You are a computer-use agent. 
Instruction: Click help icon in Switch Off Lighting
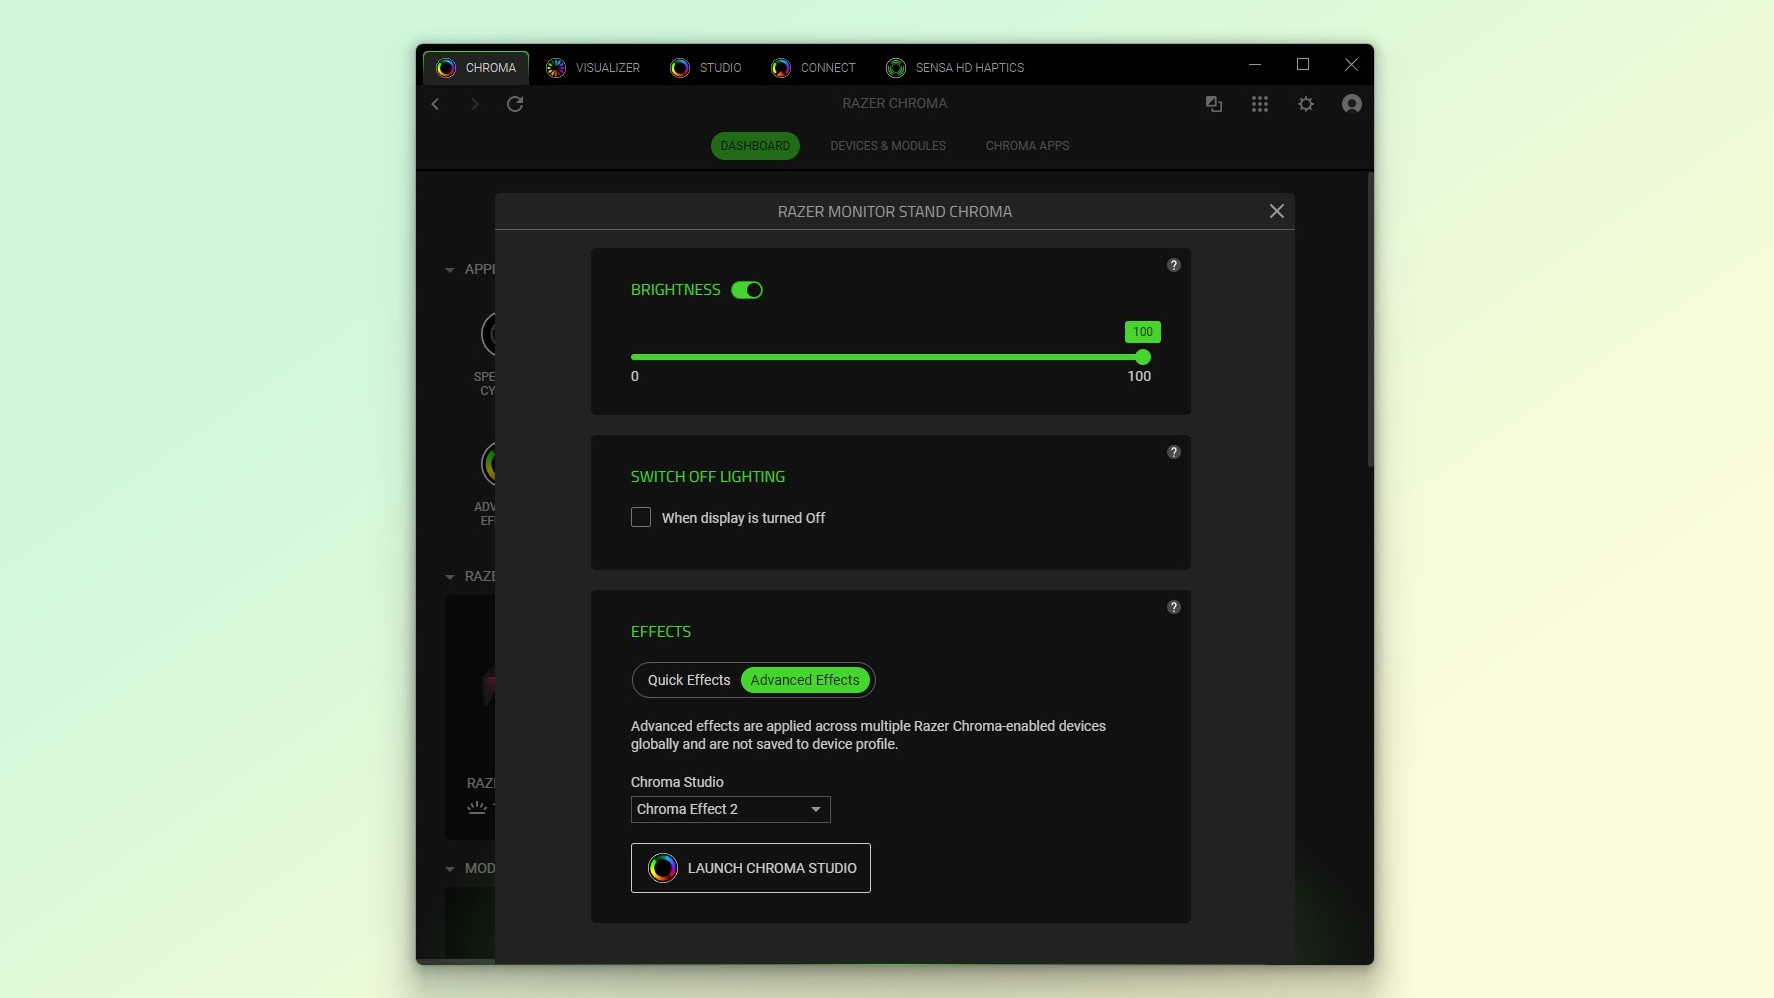click(x=1174, y=452)
